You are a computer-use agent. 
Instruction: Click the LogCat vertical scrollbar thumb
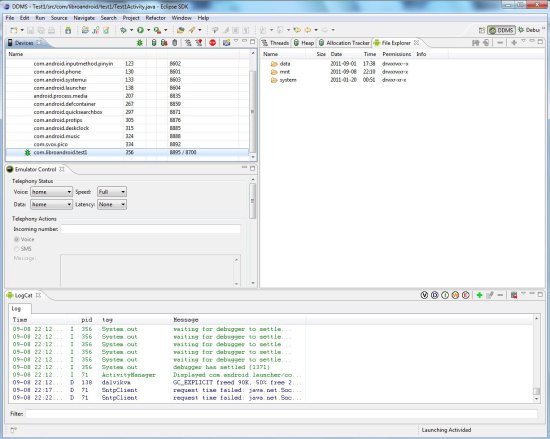(x=536, y=391)
